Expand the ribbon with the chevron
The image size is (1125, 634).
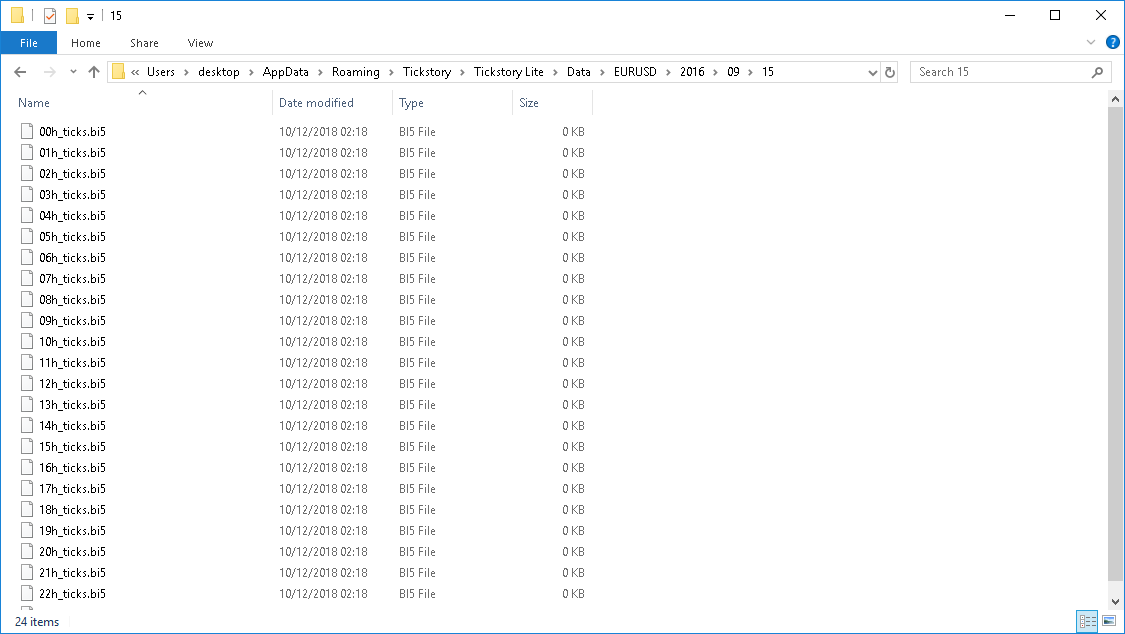point(1091,42)
